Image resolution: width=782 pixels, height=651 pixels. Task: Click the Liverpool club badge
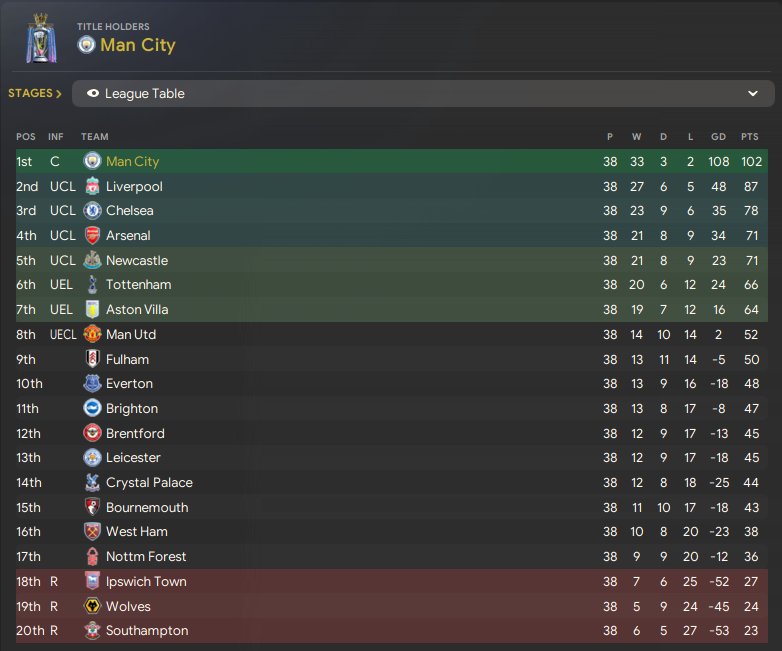pyautogui.click(x=92, y=186)
